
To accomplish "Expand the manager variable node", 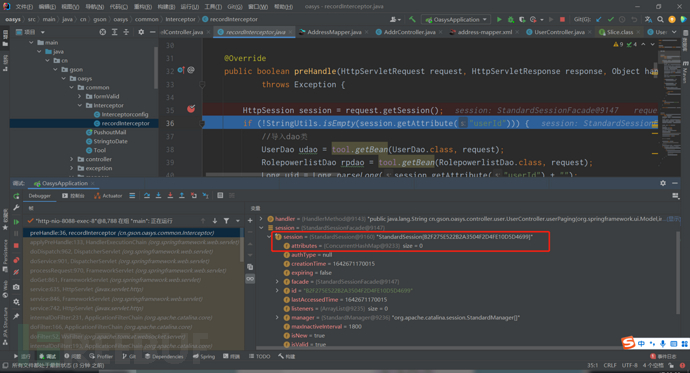I will tap(277, 318).
